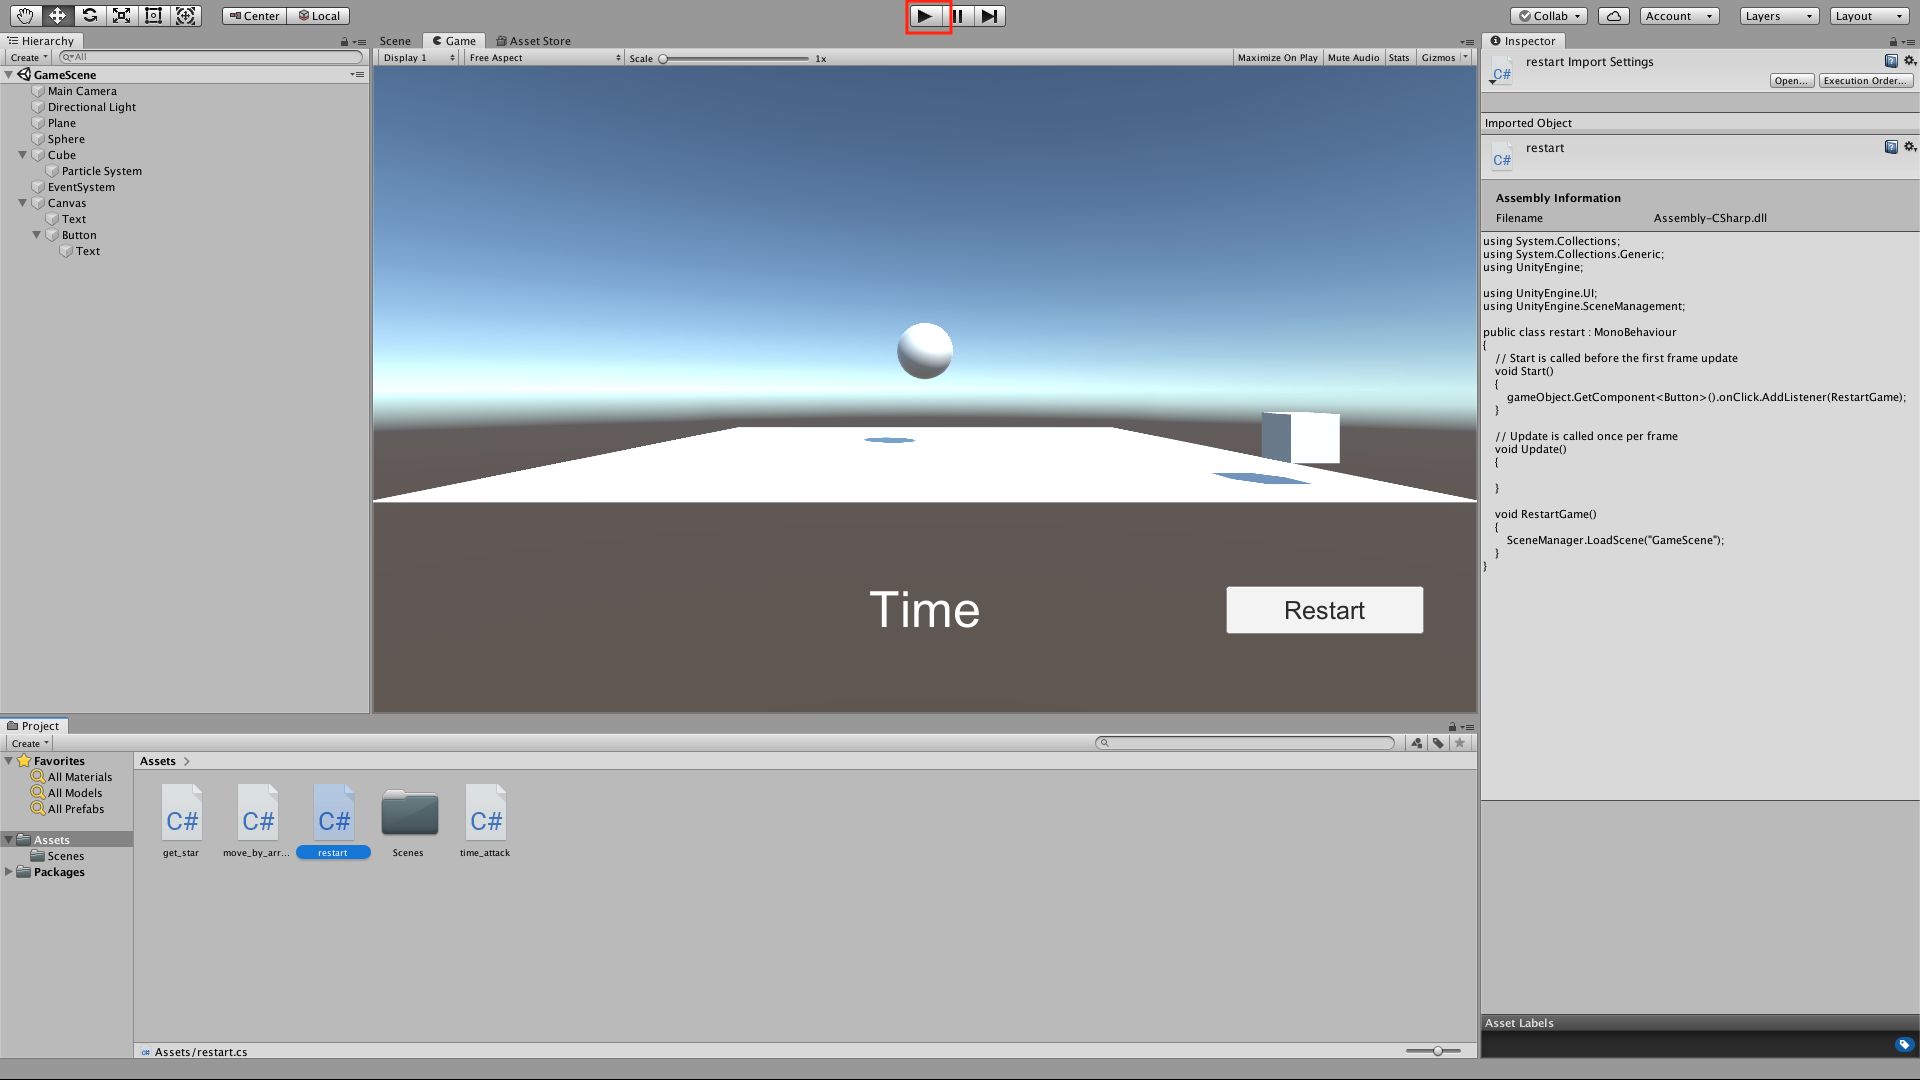Toggle the Stats overlay

pos(1398,58)
